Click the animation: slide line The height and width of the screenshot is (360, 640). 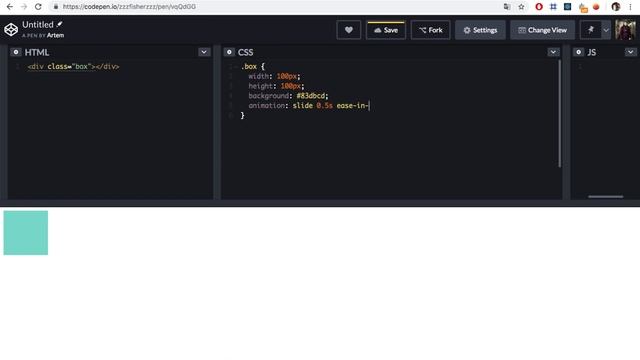[308, 106]
